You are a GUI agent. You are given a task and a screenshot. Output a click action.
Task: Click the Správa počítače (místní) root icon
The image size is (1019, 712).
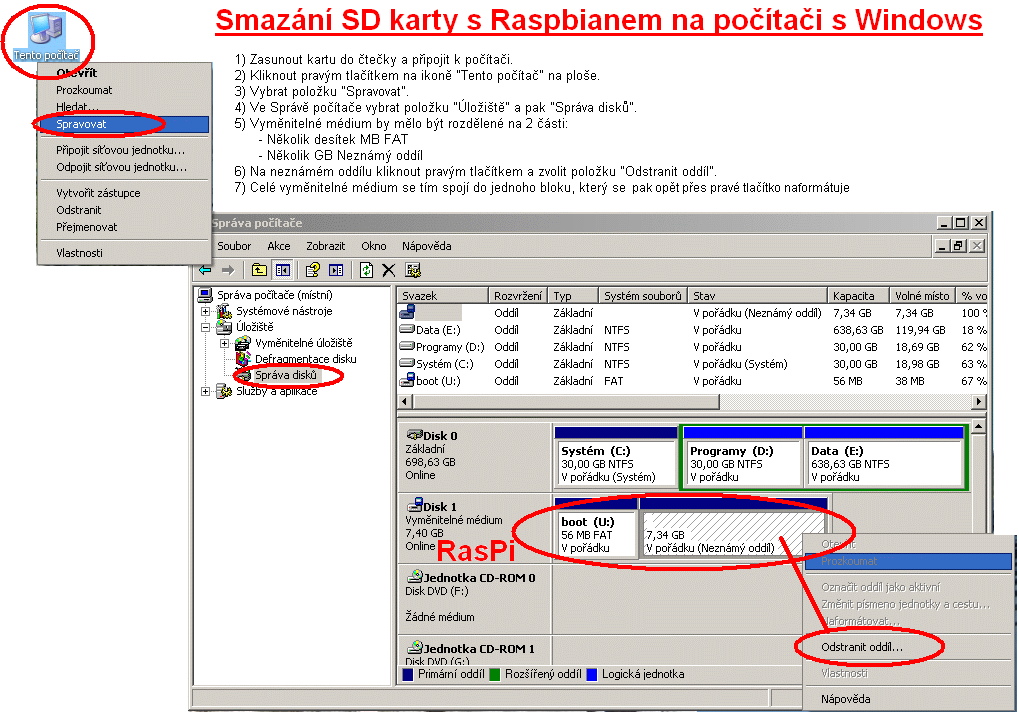pyautogui.click(x=205, y=296)
